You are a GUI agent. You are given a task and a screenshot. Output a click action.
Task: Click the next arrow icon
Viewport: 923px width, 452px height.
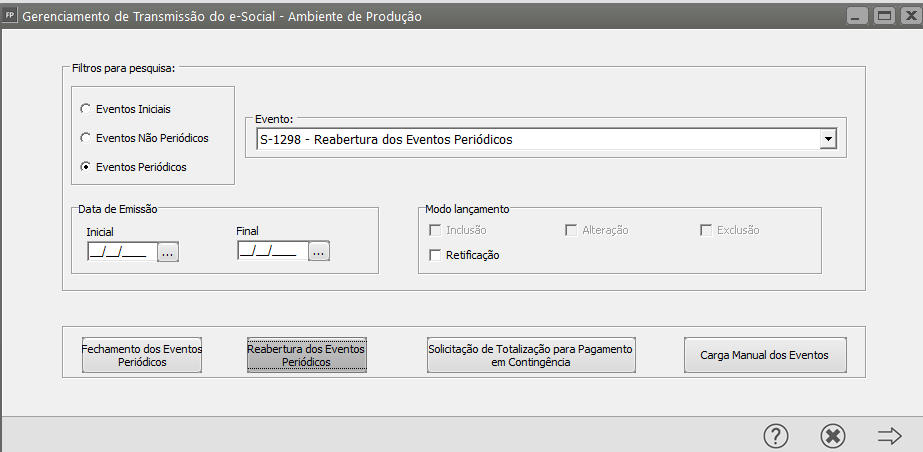point(889,435)
